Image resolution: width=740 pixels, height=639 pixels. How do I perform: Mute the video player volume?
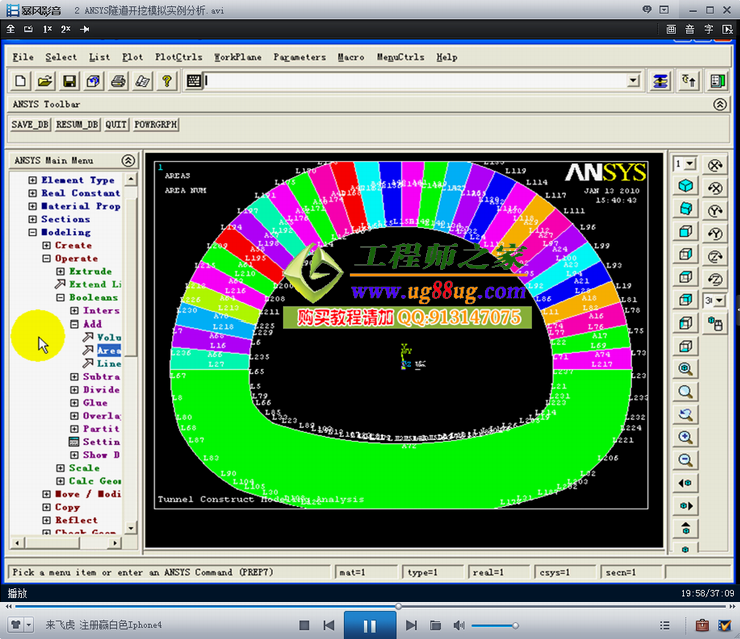click(459, 625)
